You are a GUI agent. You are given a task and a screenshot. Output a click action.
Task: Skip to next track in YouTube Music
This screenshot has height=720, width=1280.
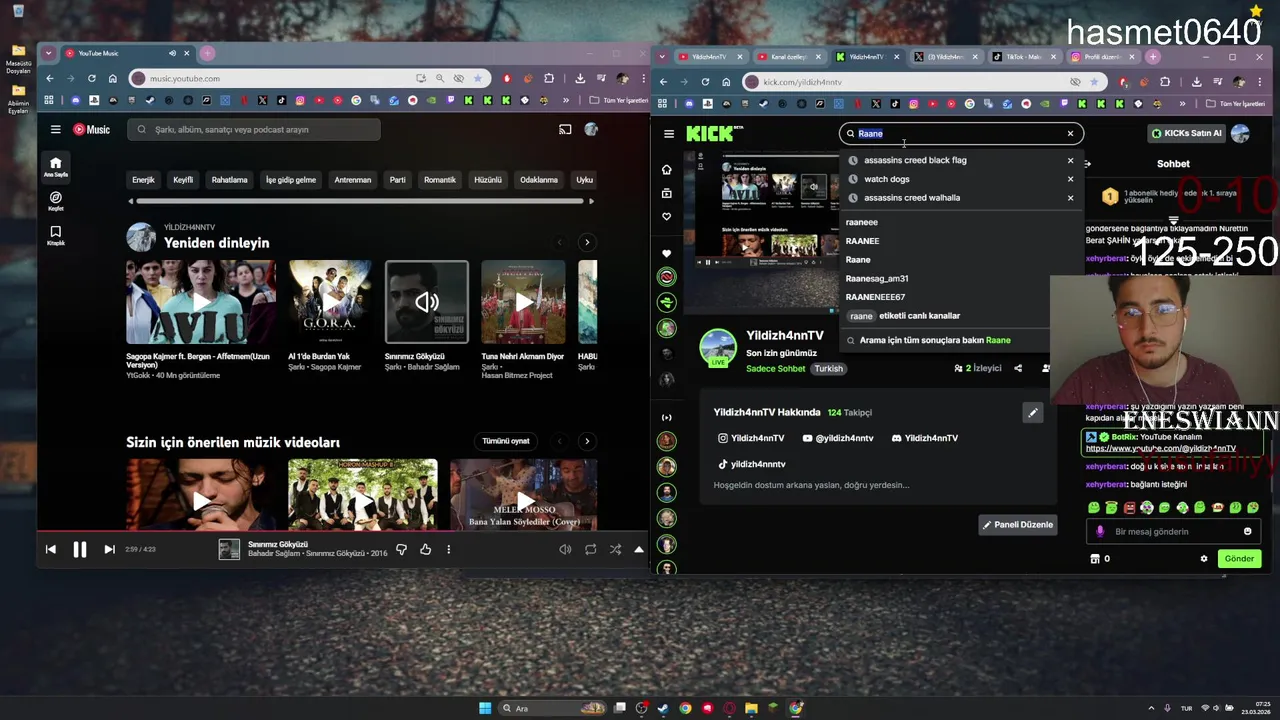tap(109, 549)
